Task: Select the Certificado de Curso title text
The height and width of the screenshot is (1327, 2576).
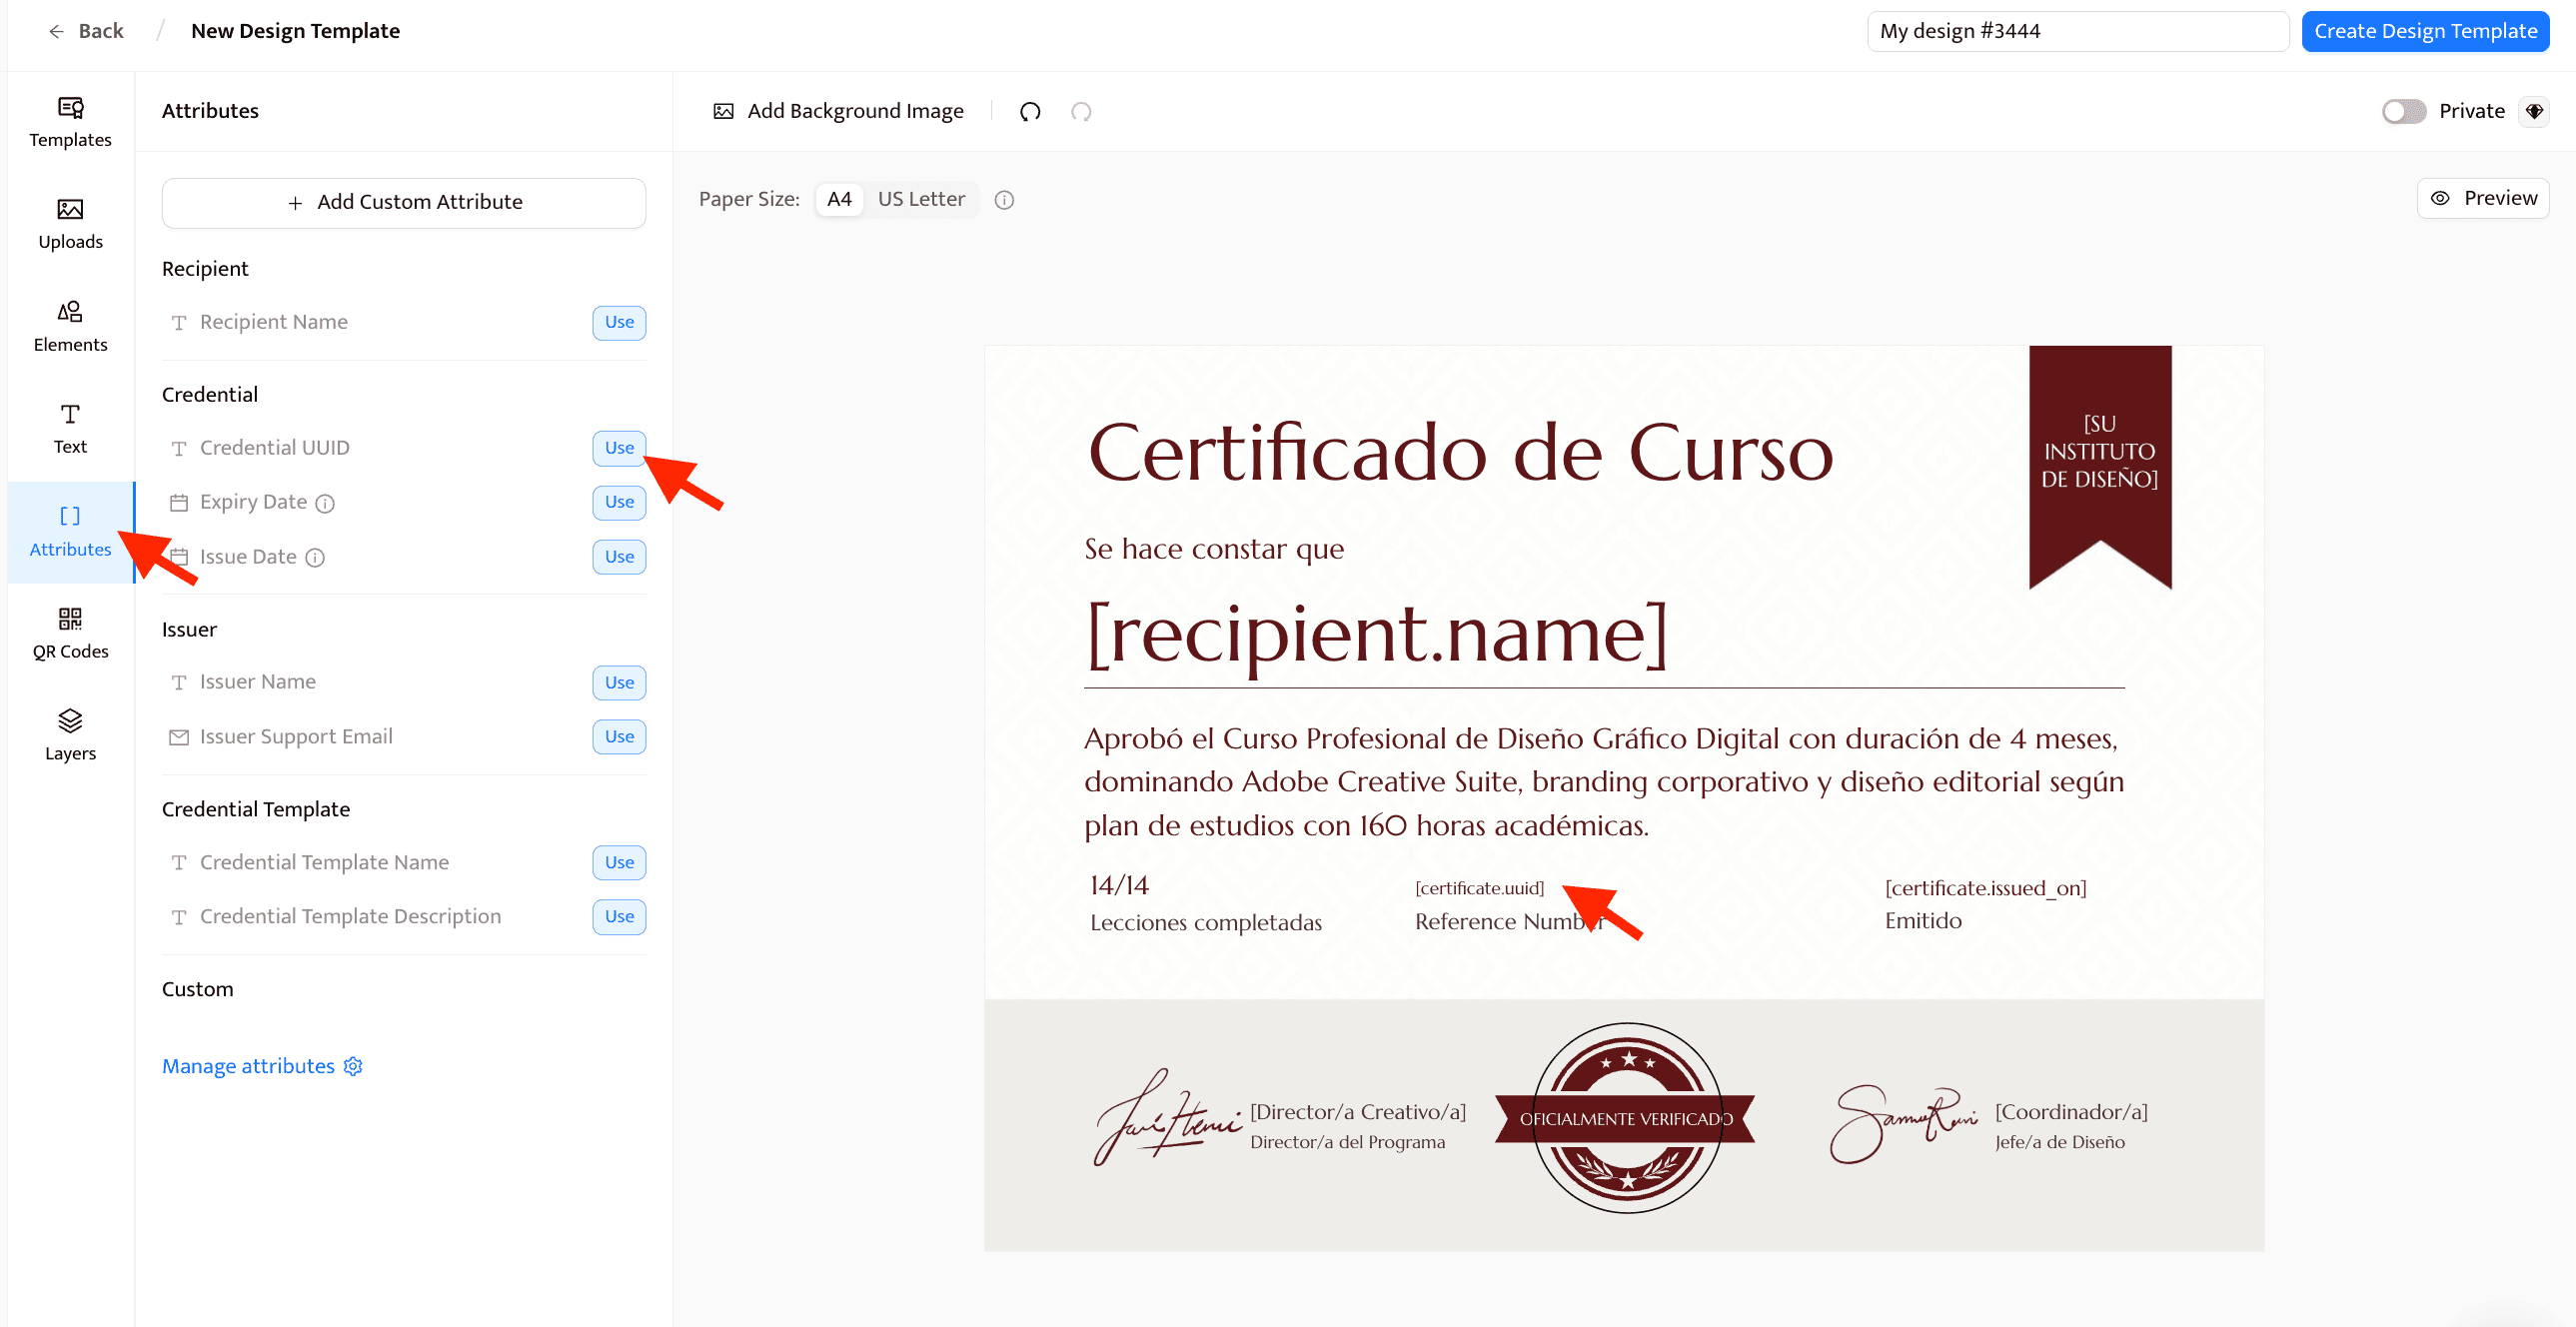Action: tap(1460, 453)
